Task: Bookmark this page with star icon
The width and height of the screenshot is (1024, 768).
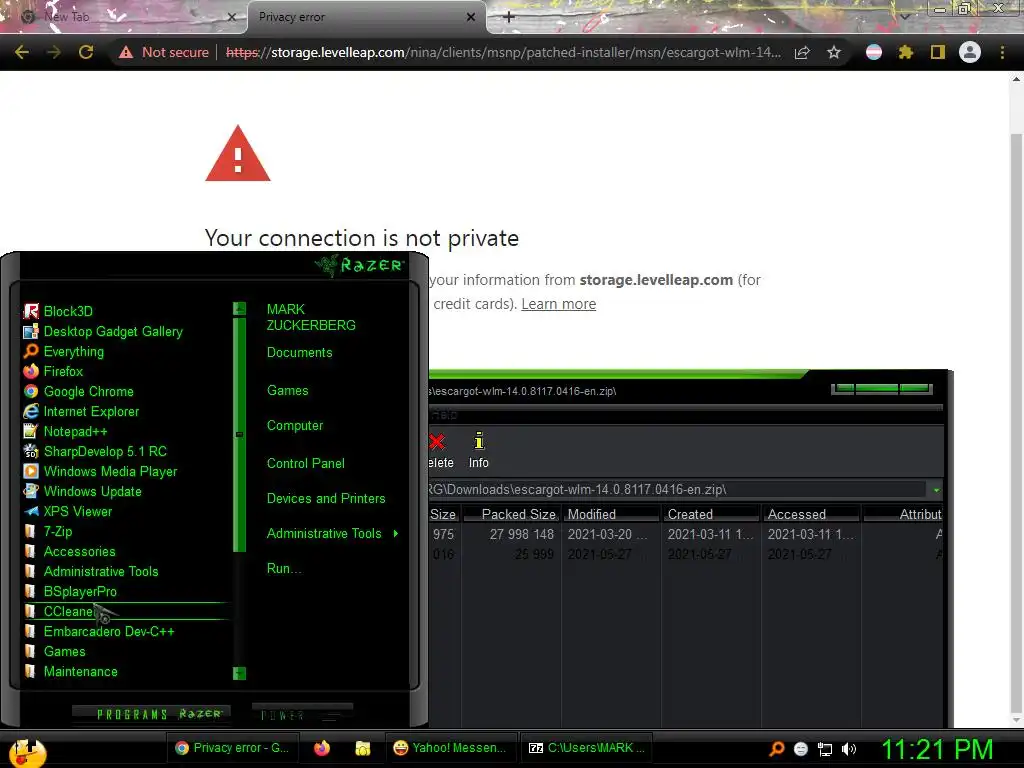Action: [834, 52]
